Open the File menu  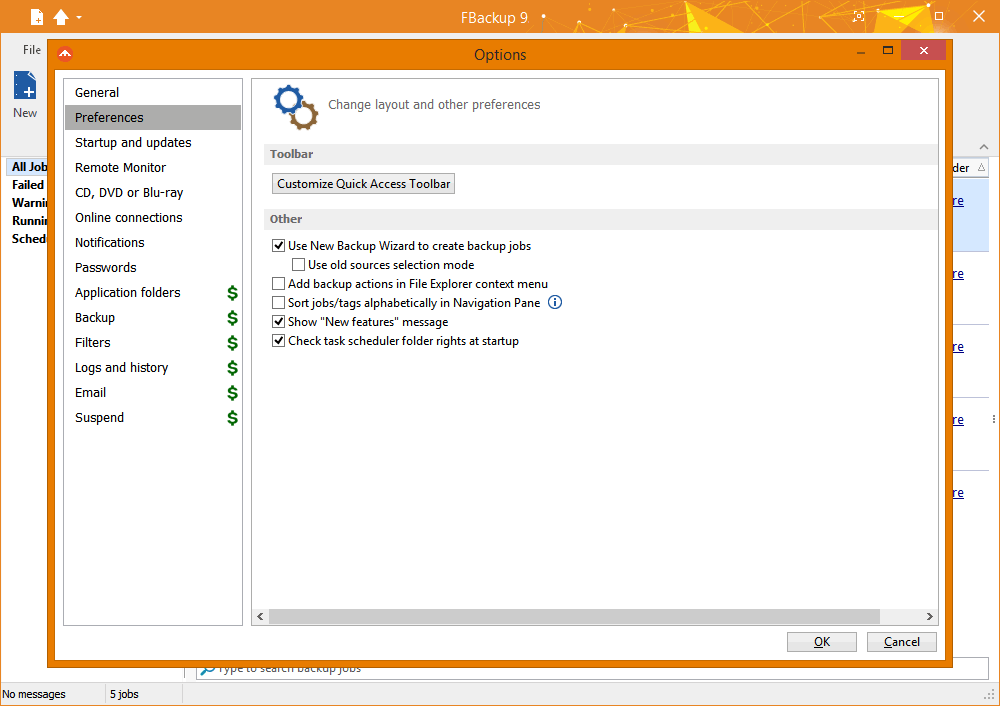point(31,50)
